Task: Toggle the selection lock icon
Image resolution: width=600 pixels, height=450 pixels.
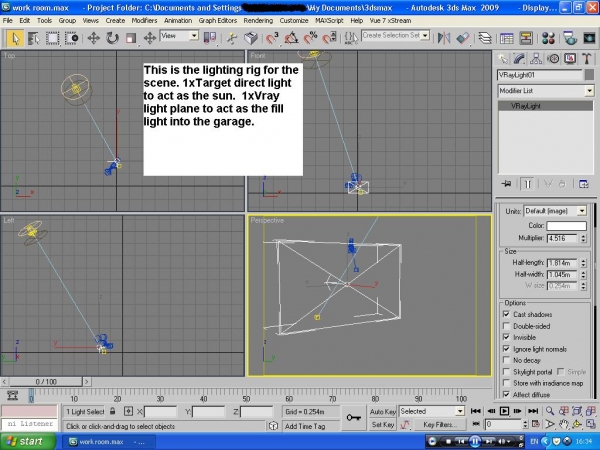Action: click(x=112, y=411)
